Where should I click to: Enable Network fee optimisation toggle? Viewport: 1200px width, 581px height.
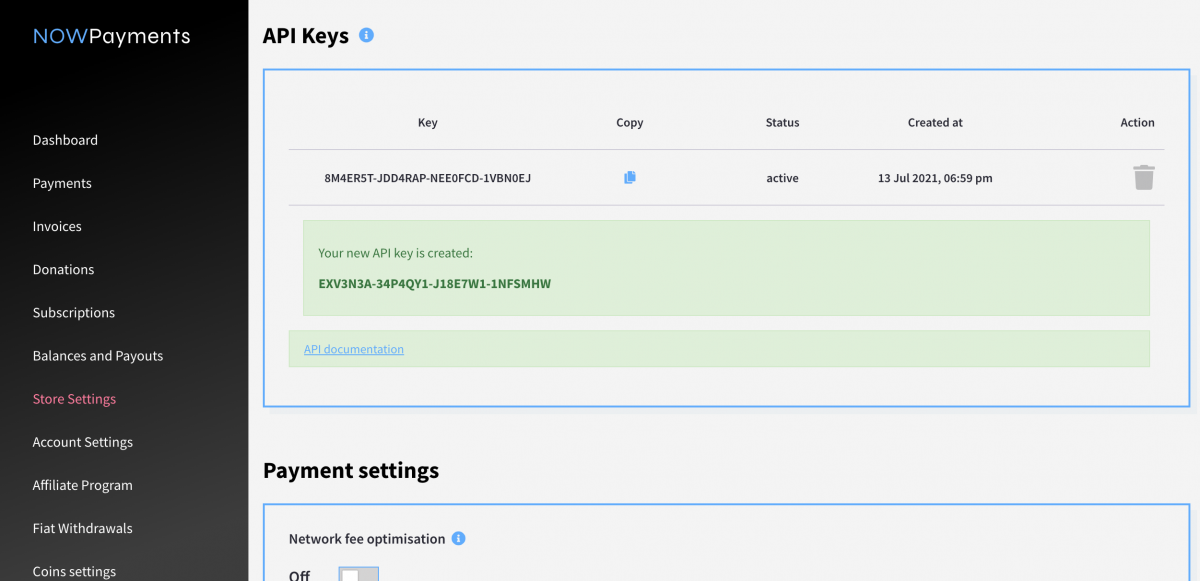tap(358, 574)
